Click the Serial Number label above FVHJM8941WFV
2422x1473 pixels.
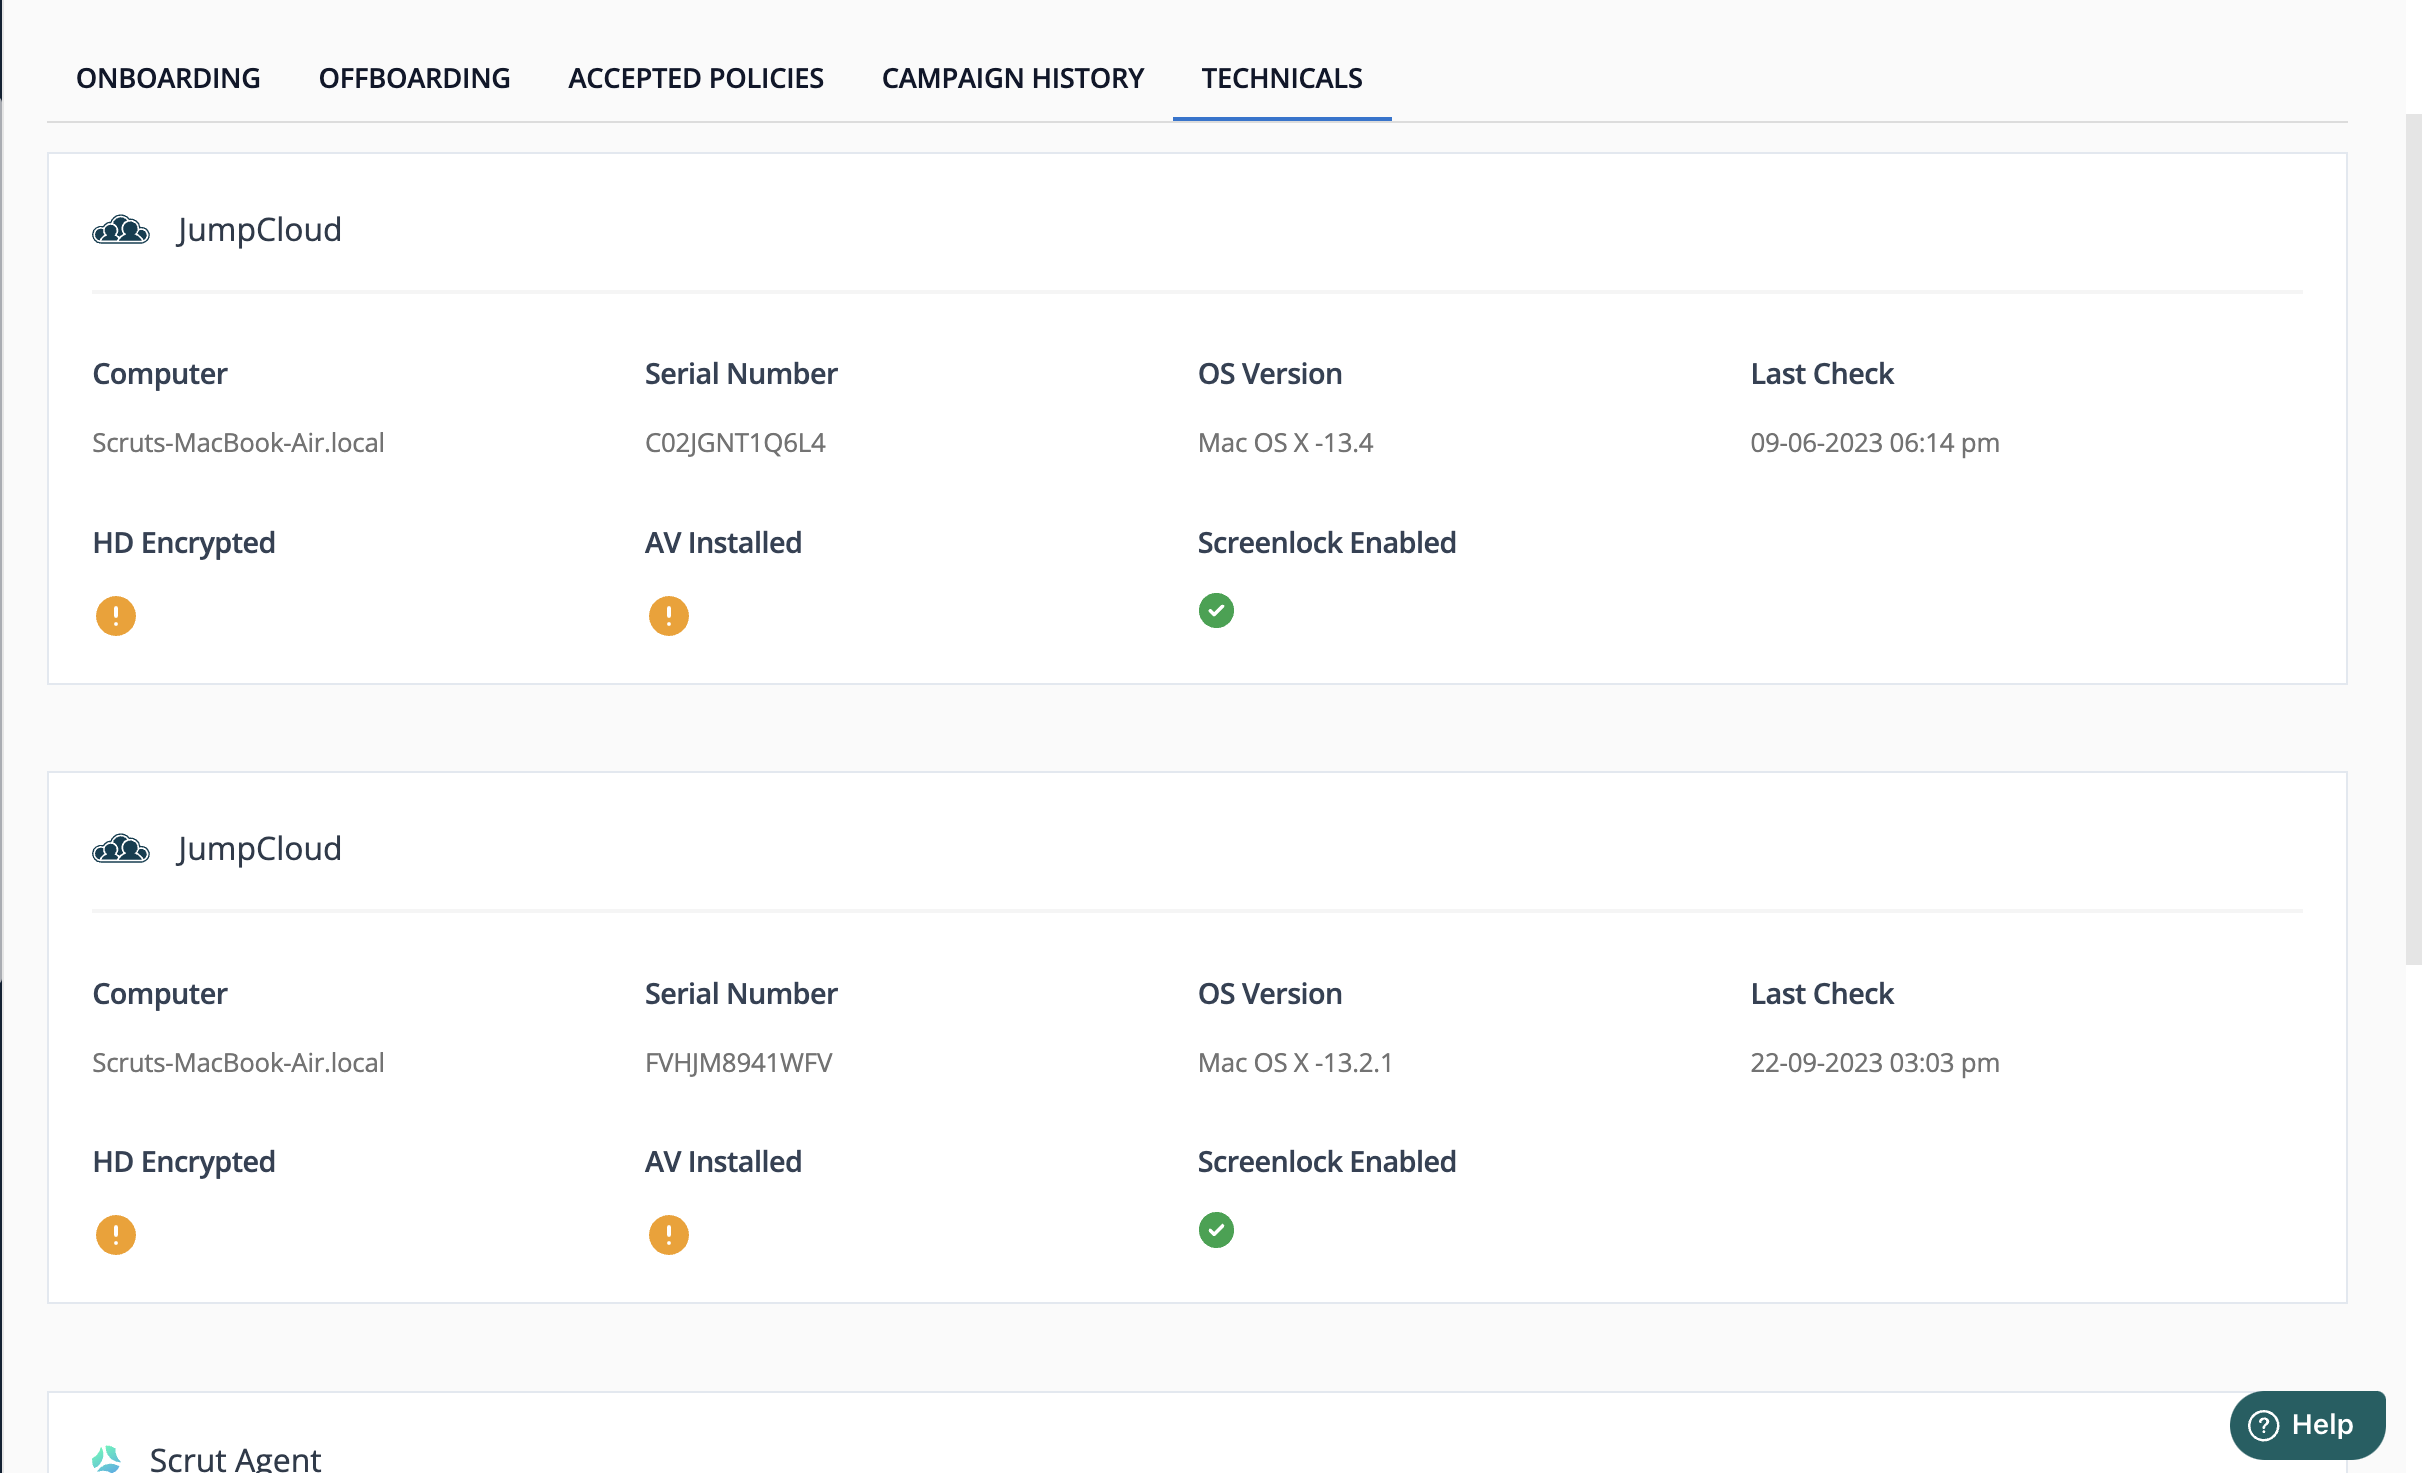(741, 993)
